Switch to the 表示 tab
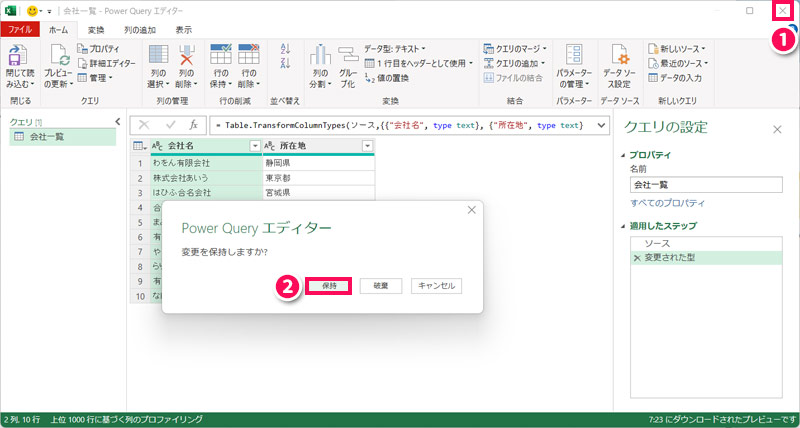Screen dimensions: 800x428 point(184,30)
